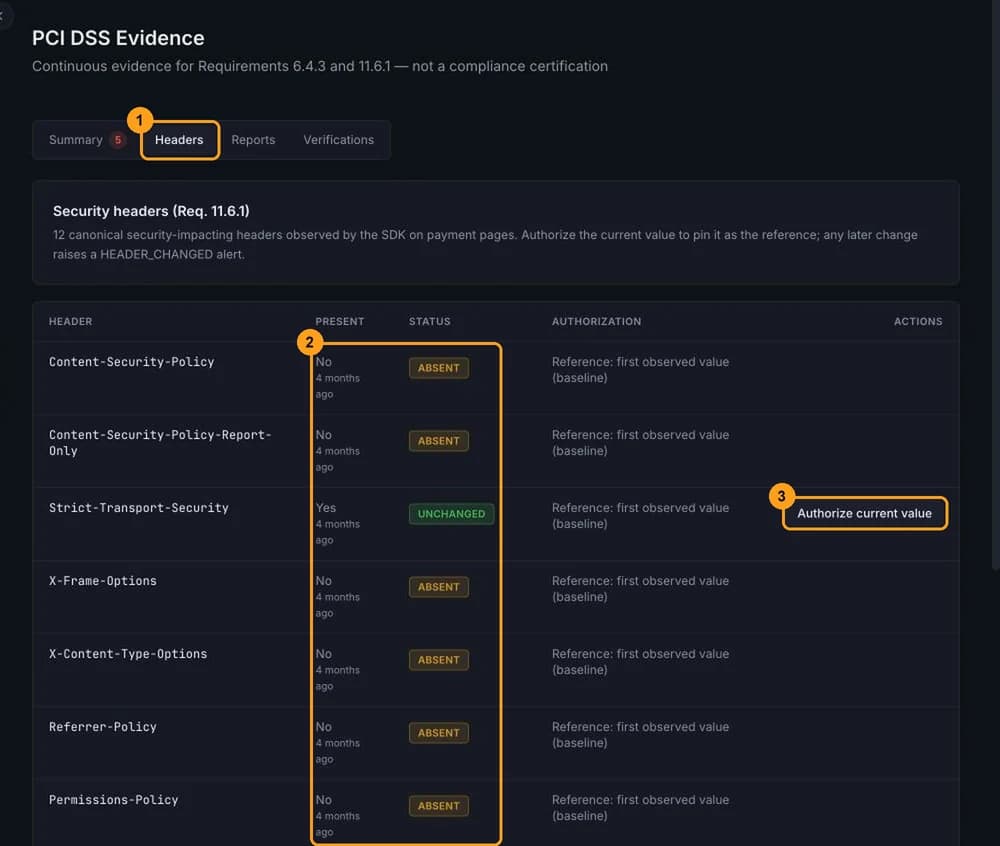Click ABSENT badge for X-Content-Type-Options
Image resolution: width=1000 pixels, height=846 pixels.
(x=439, y=660)
